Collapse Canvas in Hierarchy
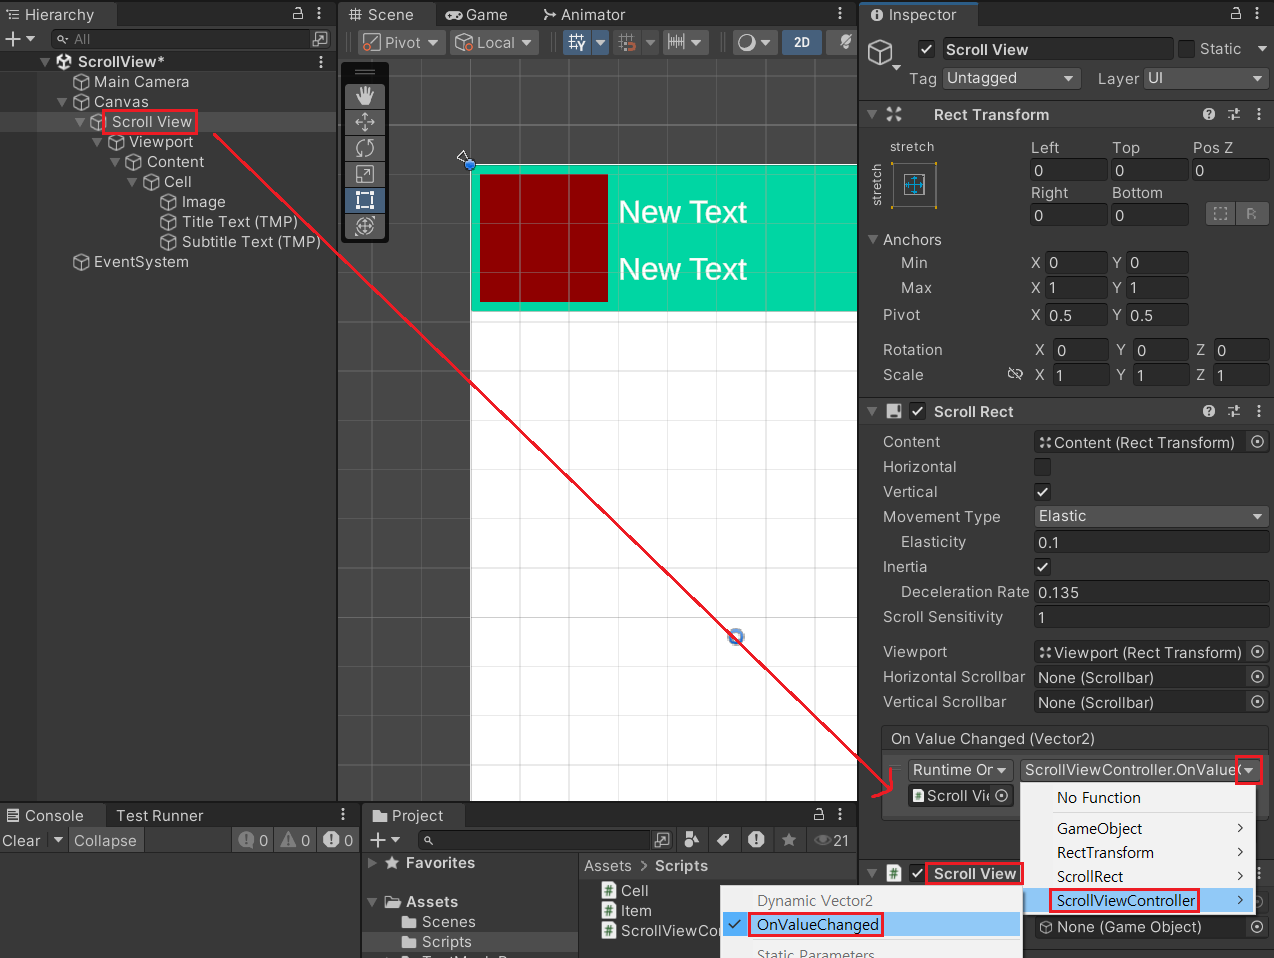This screenshot has width=1274, height=958. 62,102
